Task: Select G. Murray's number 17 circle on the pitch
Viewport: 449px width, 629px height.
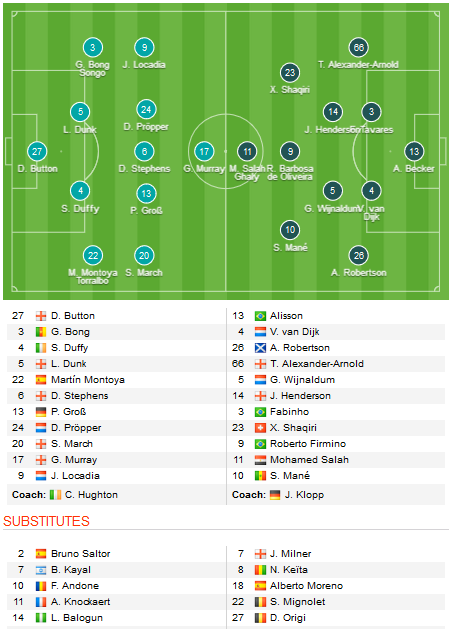Action: 204,152
